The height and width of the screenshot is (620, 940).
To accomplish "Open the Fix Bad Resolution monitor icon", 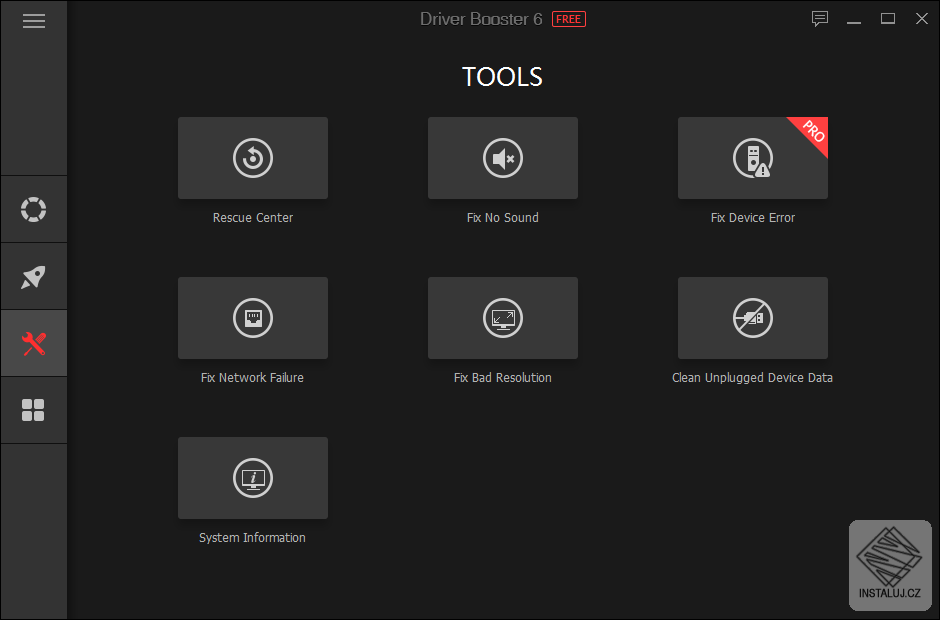I will point(503,318).
